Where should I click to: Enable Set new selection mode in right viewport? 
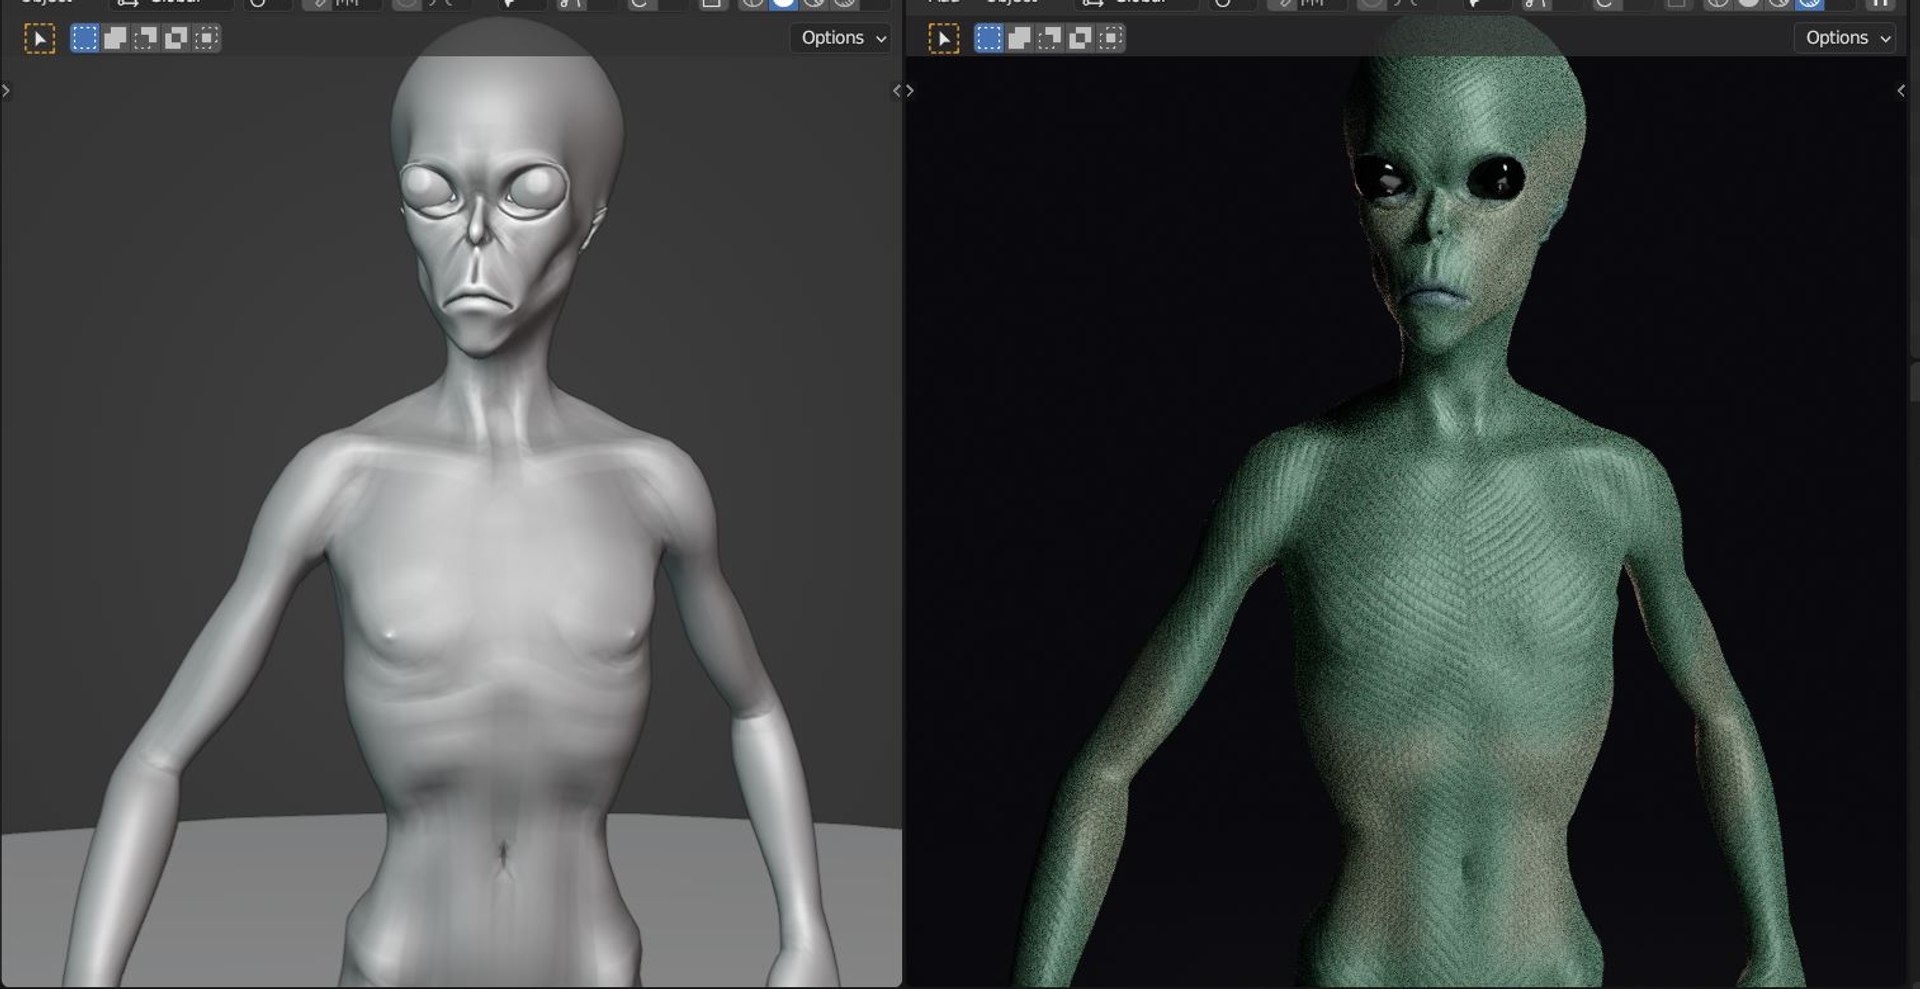pos(989,38)
